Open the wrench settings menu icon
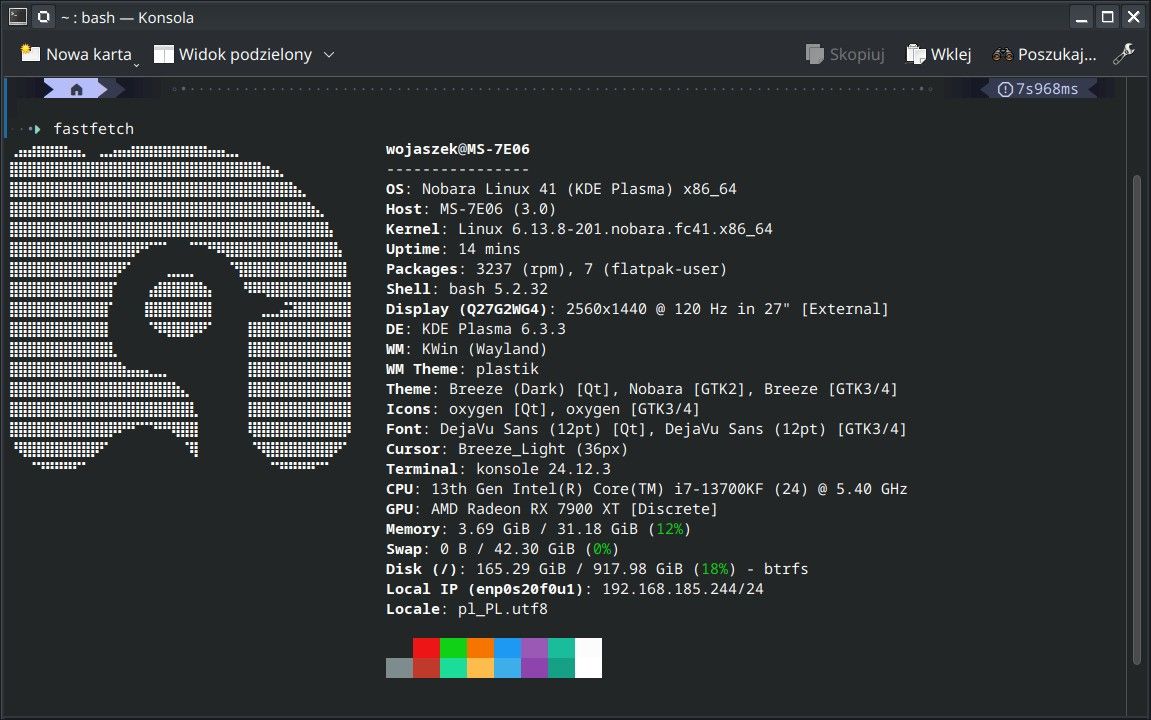1151x720 pixels. (1123, 54)
